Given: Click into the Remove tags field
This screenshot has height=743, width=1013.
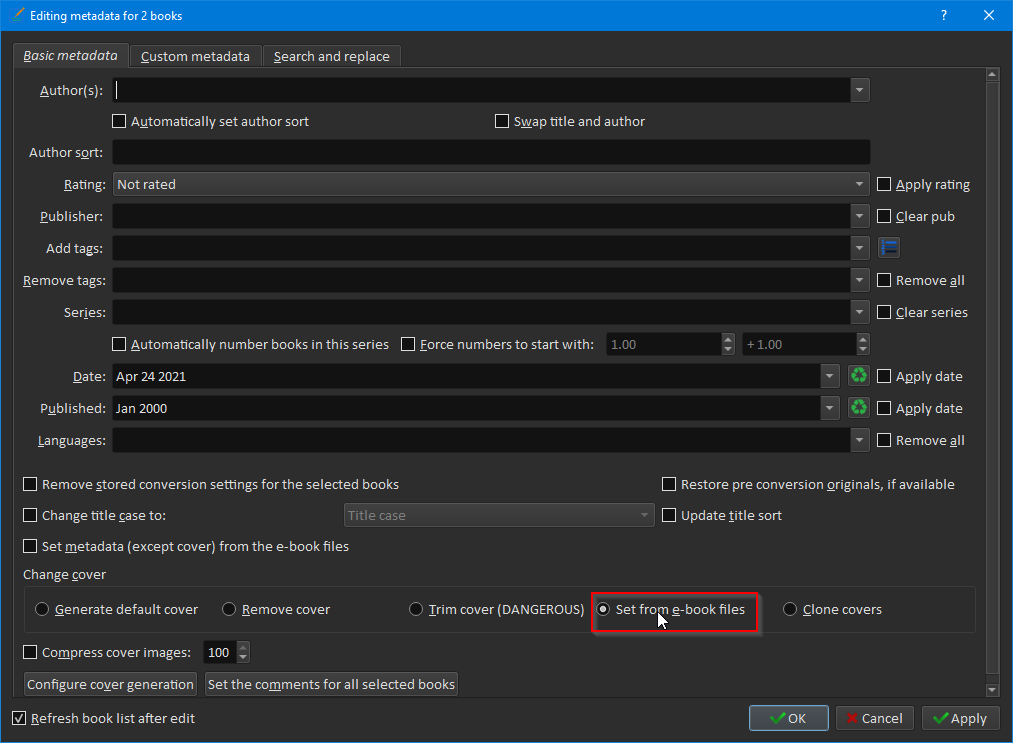Looking at the screenshot, I should click(x=481, y=280).
